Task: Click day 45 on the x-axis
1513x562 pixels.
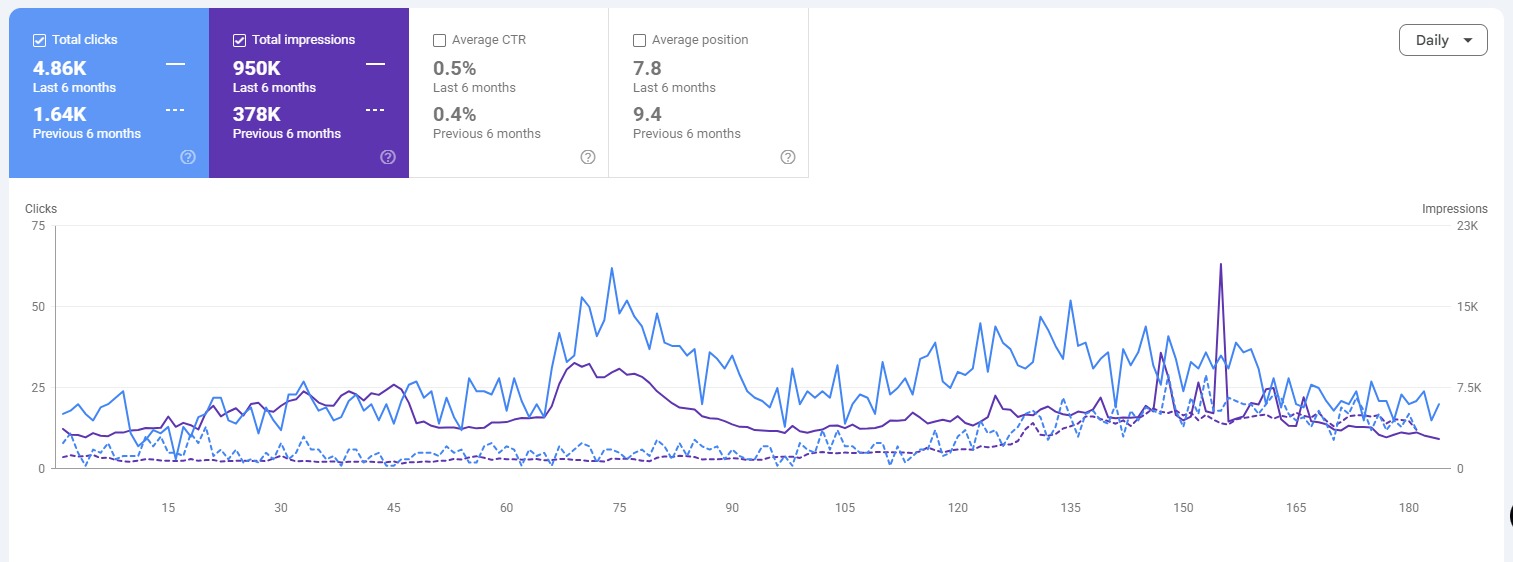Action: pos(394,508)
